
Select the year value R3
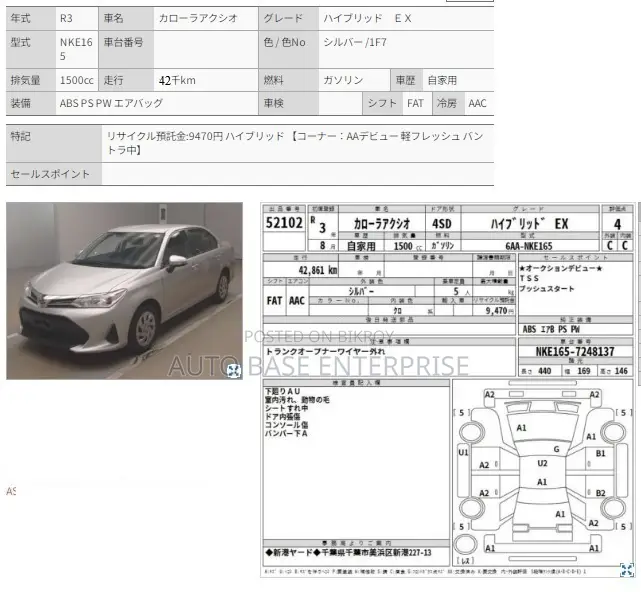tap(66, 18)
